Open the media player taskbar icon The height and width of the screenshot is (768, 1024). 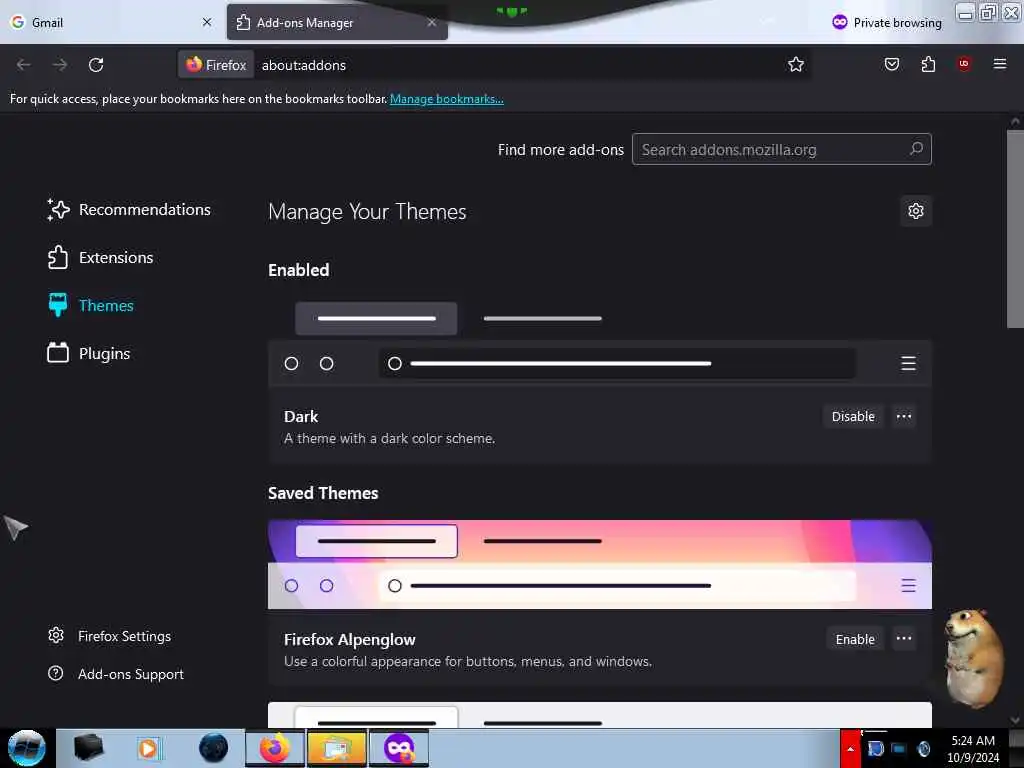coord(149,748)
